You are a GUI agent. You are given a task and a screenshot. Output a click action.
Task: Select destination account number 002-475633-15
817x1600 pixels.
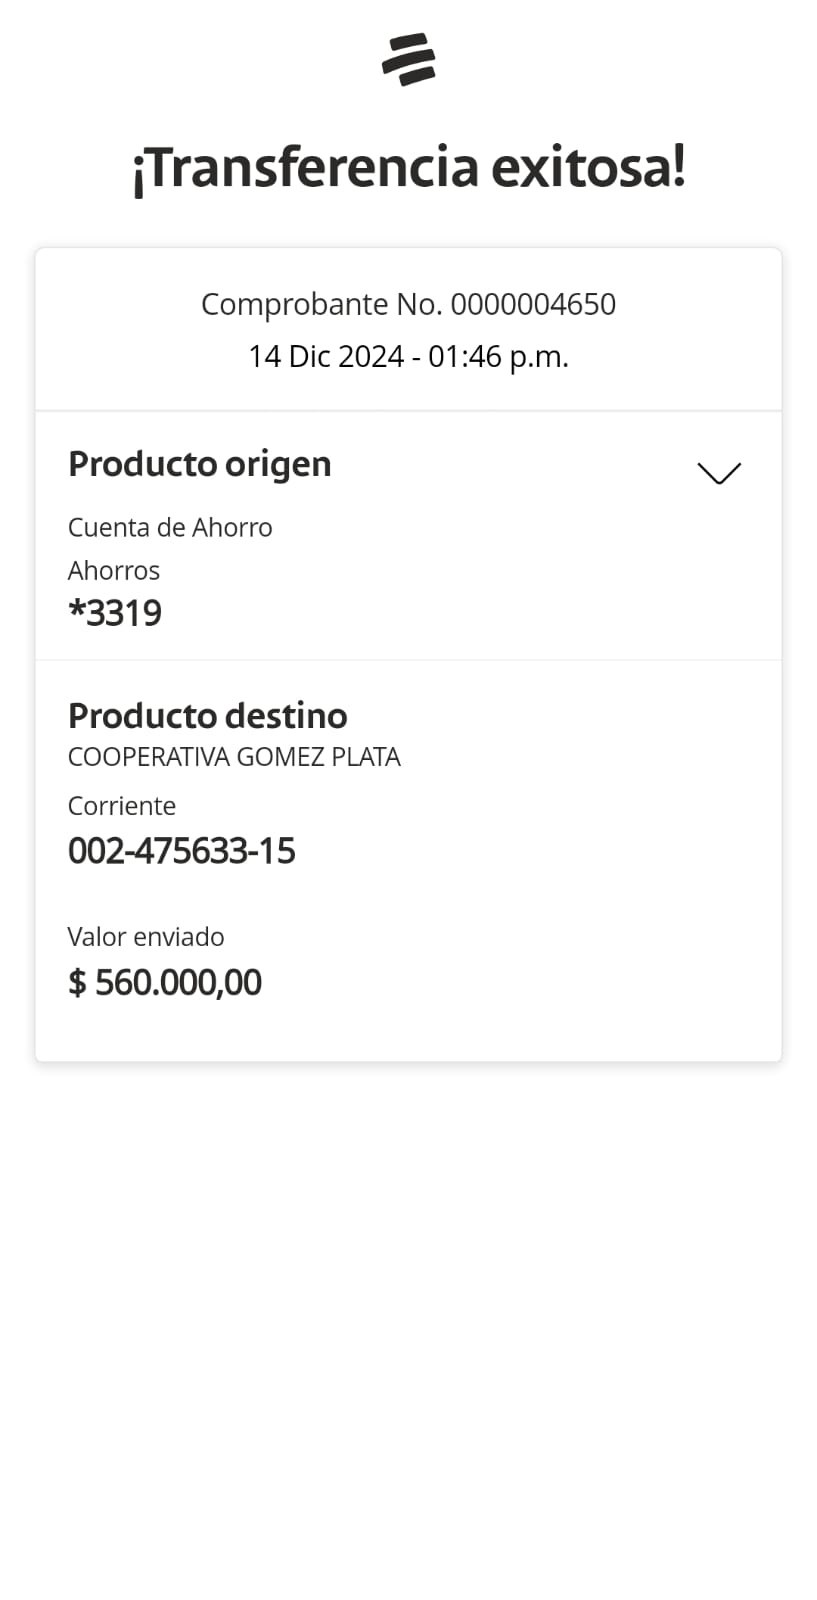(181, 851)
